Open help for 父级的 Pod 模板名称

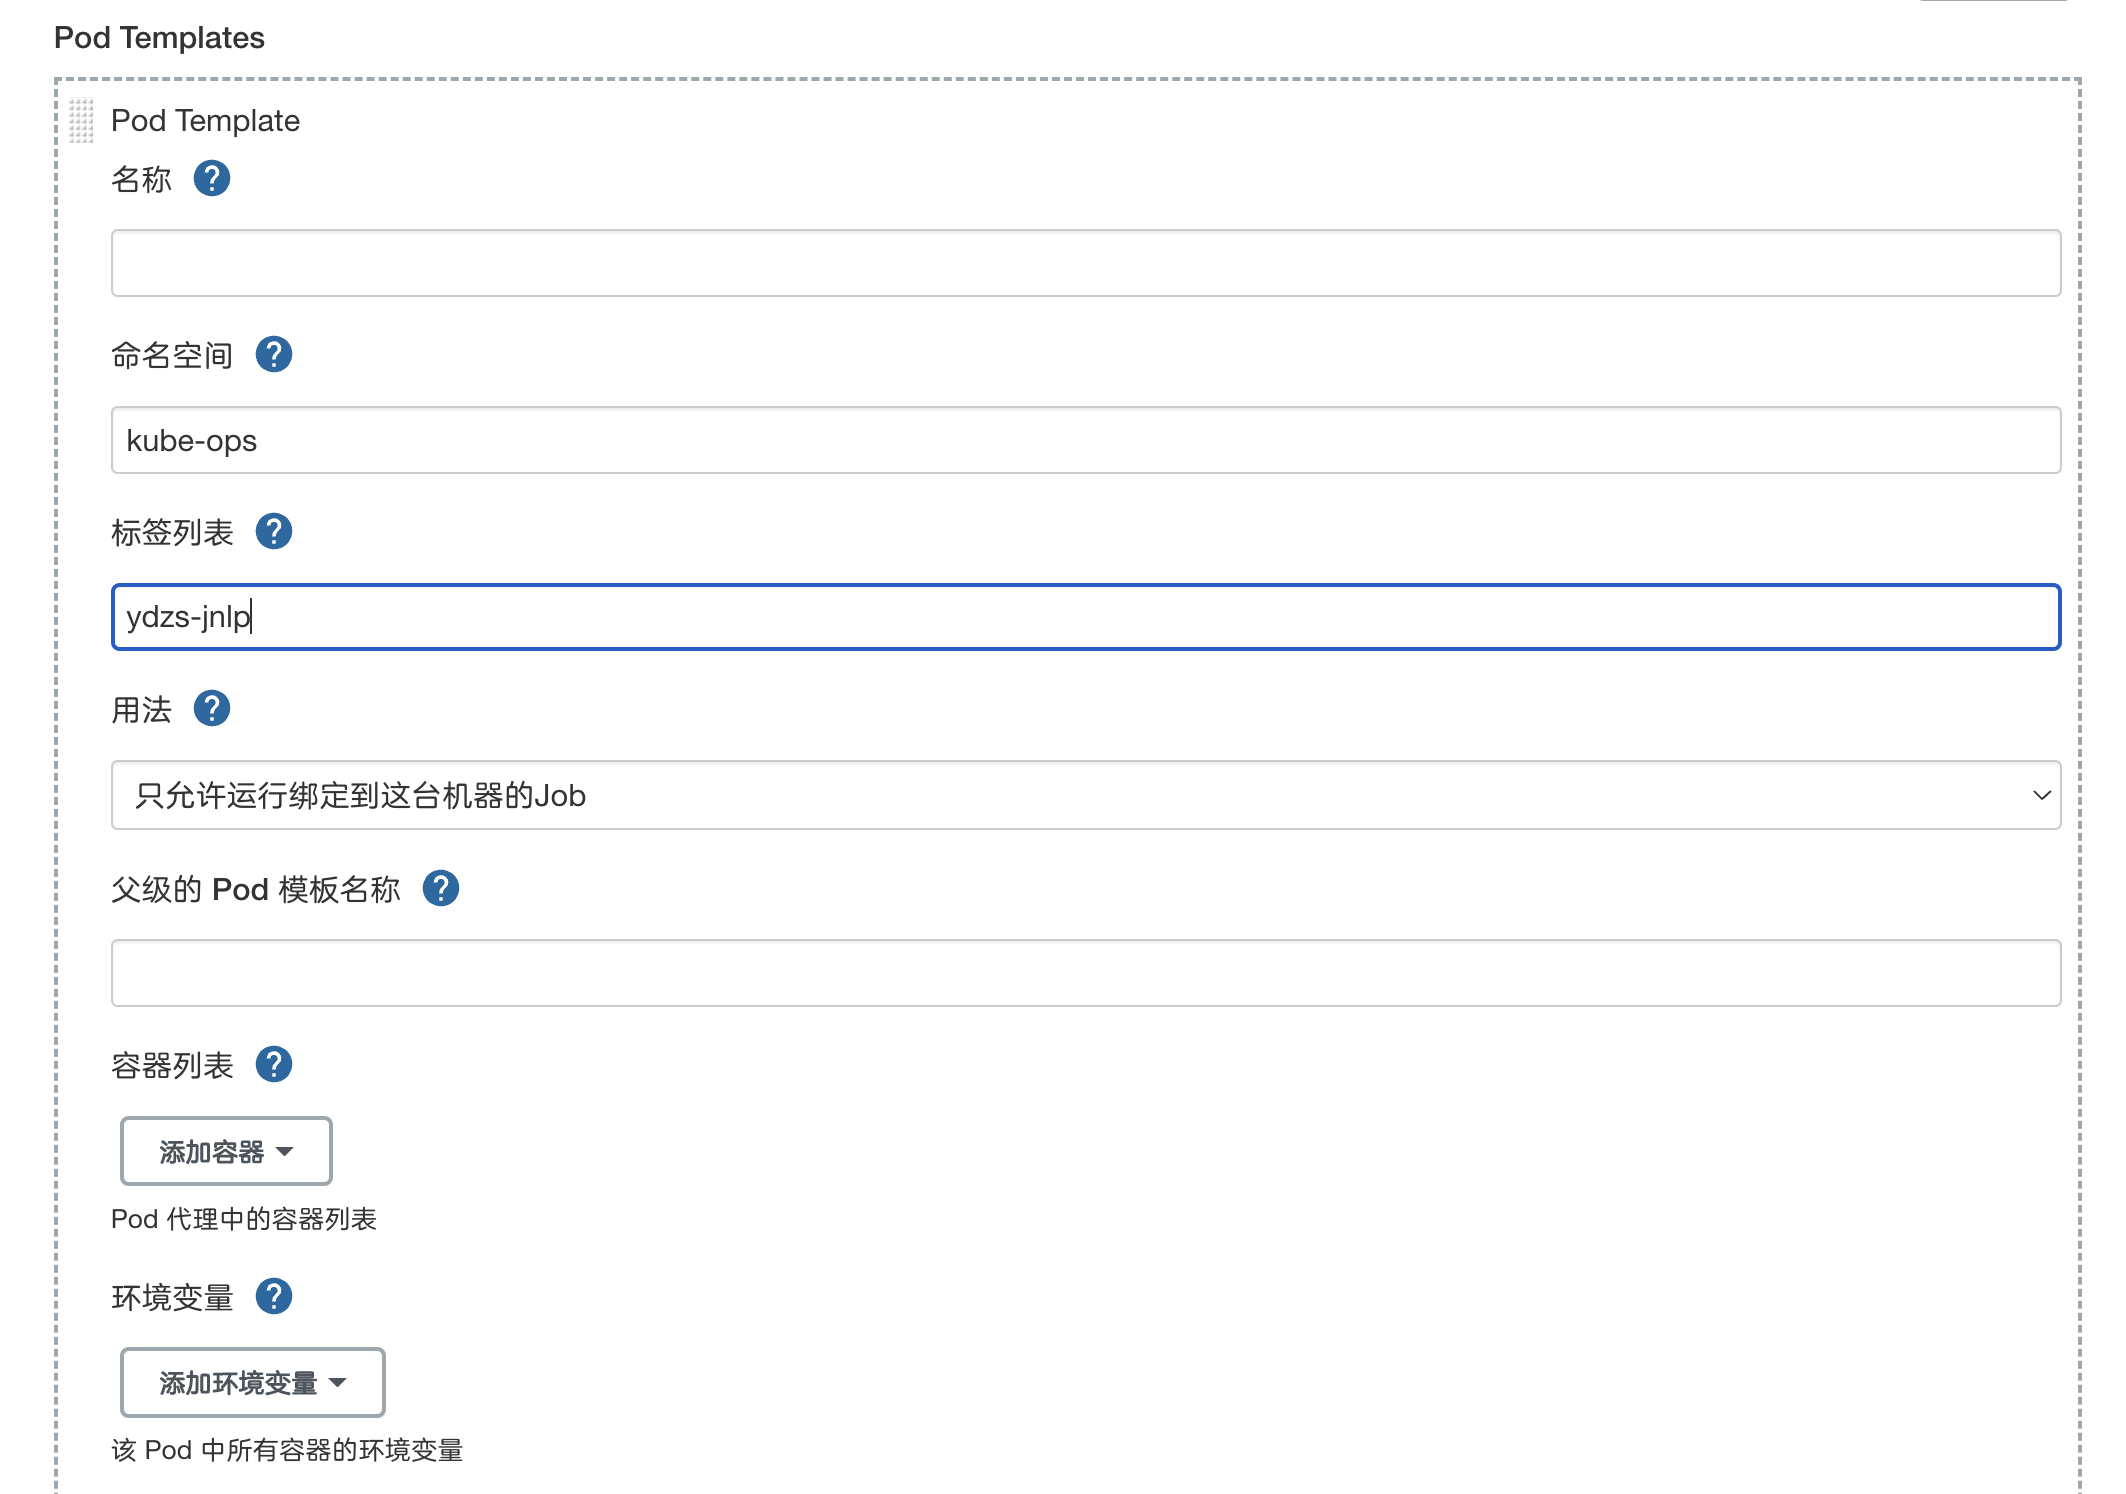tap(440, 888)
